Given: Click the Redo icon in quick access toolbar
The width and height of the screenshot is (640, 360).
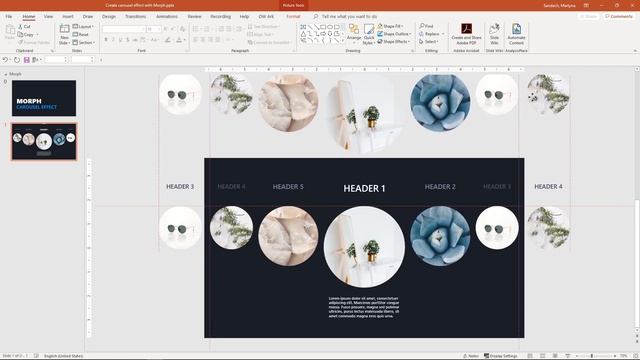Looking at the screenshot, I should coord(17,60).
